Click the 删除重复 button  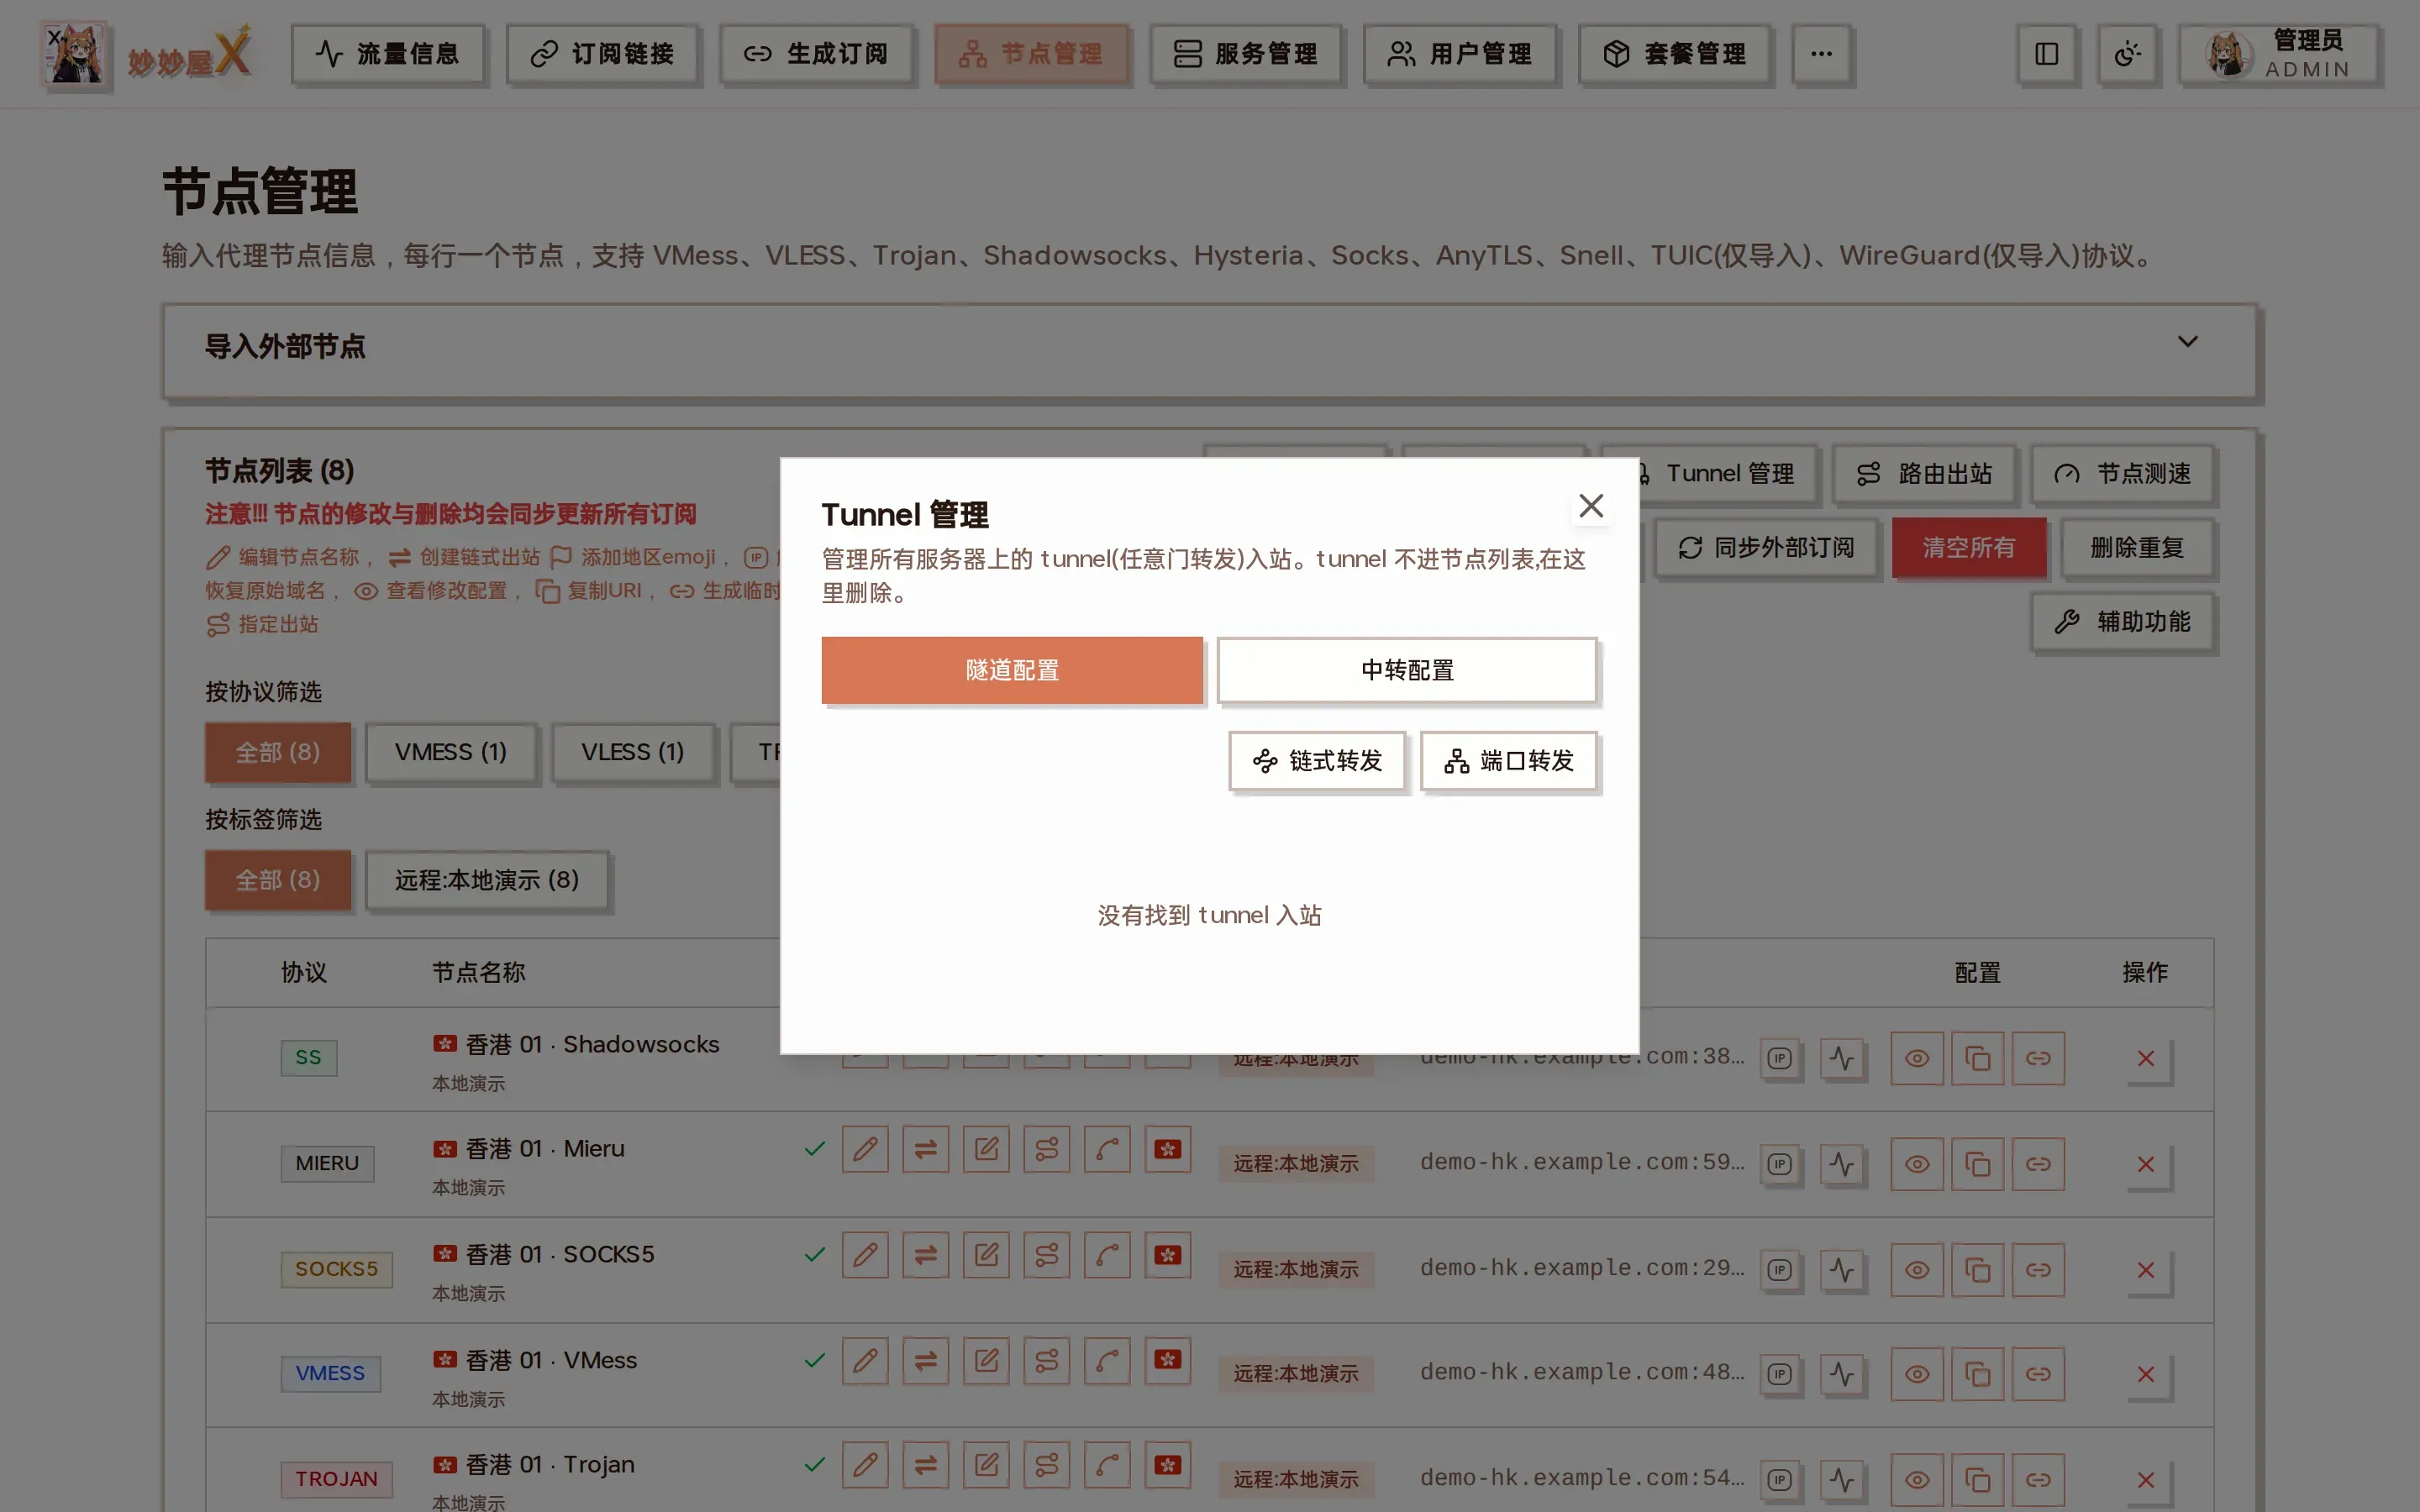coord(2136,547)
